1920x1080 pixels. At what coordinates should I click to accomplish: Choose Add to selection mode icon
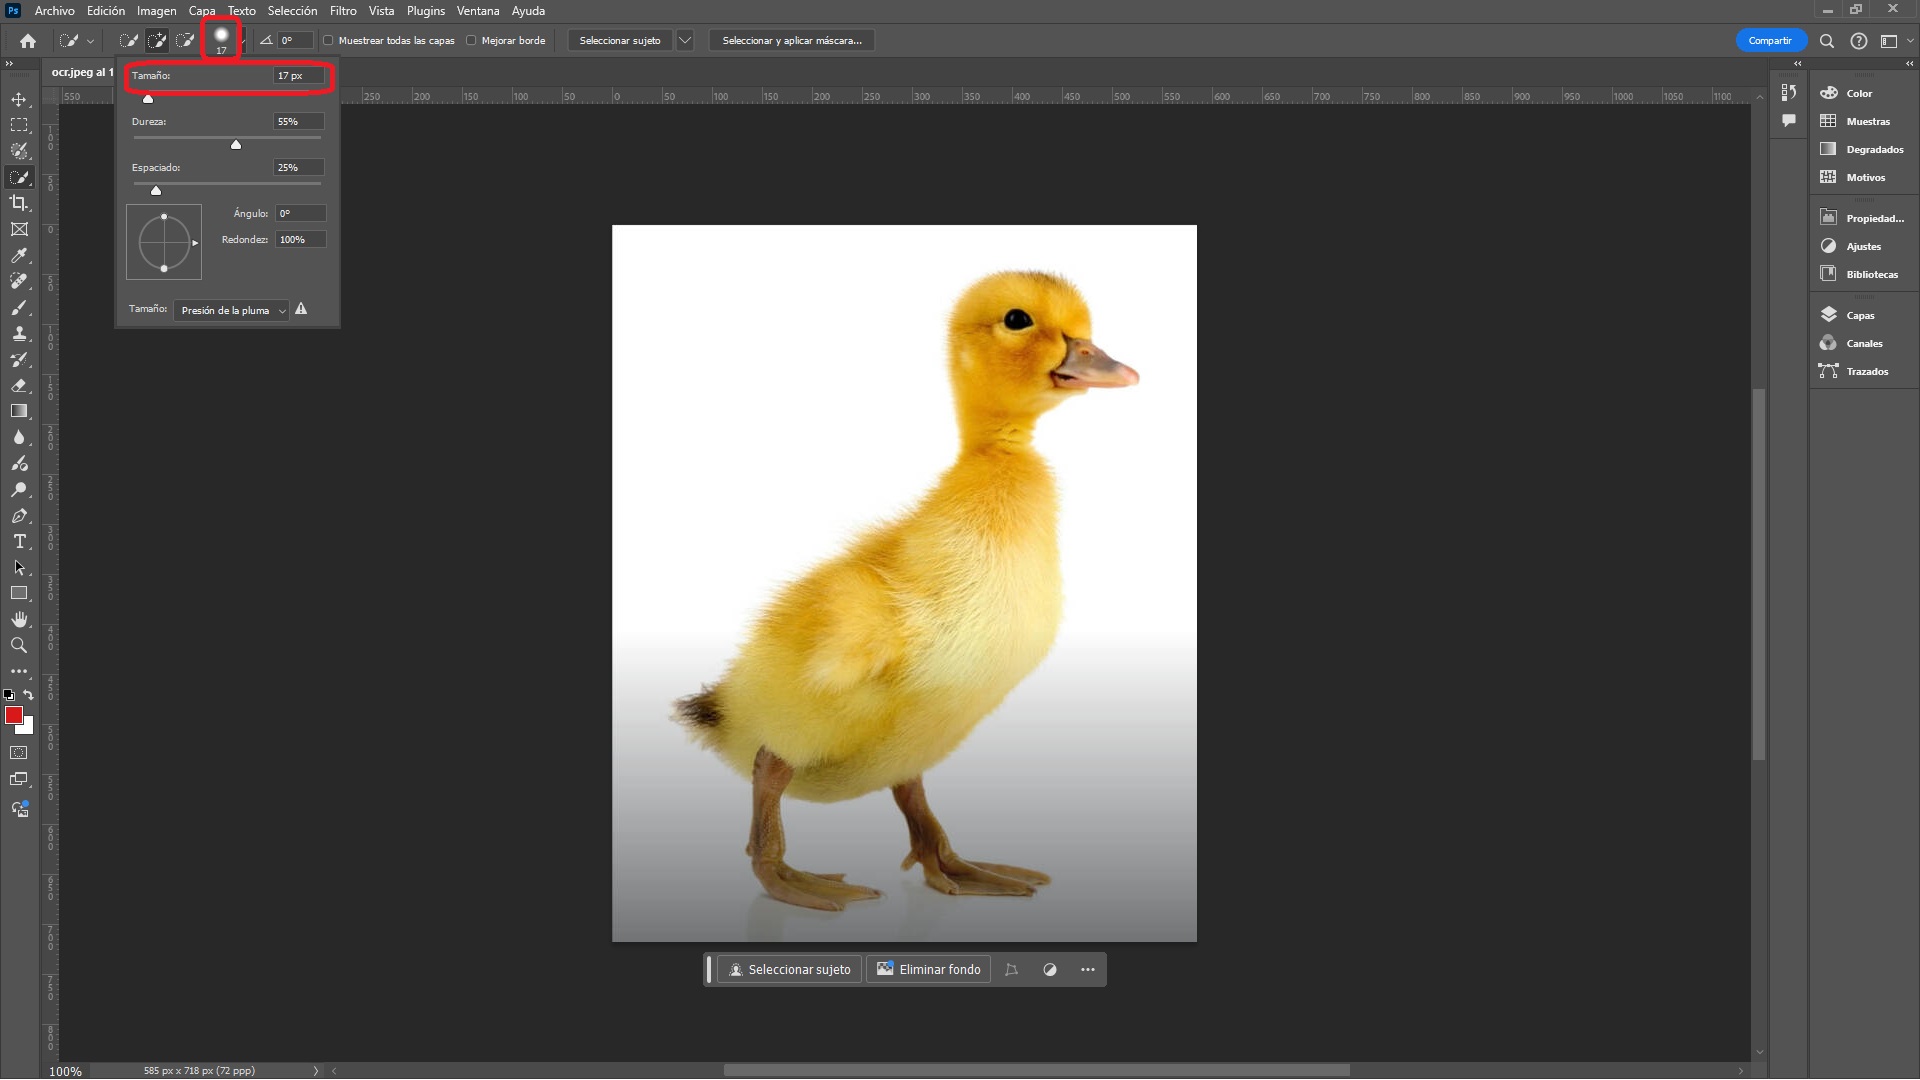(157, 41)
